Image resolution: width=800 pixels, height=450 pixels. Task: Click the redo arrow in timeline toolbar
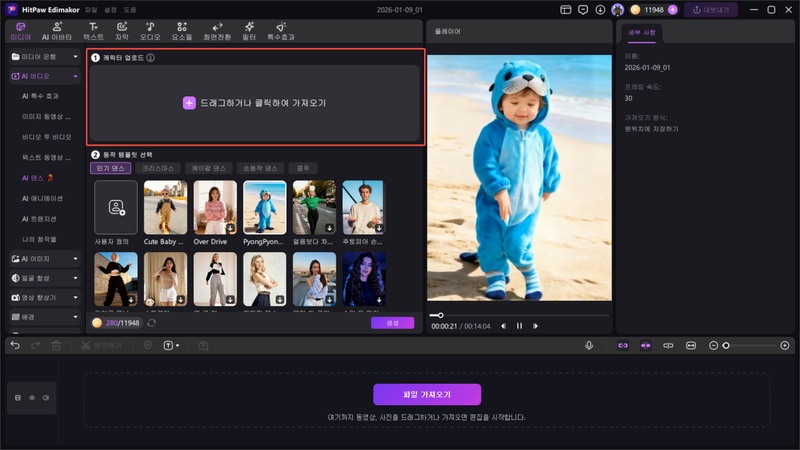(x=35, y=345)
